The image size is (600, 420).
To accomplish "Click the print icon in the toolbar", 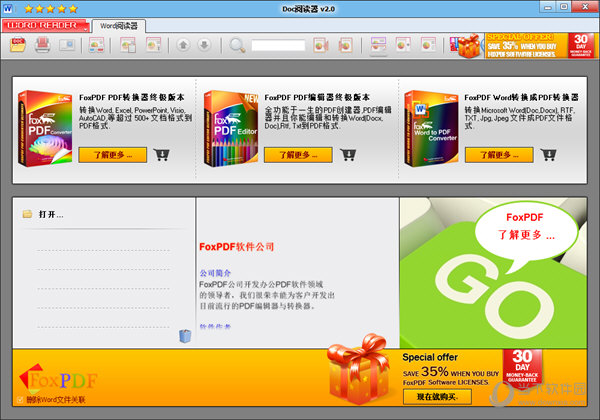I will tap(42, 45).
